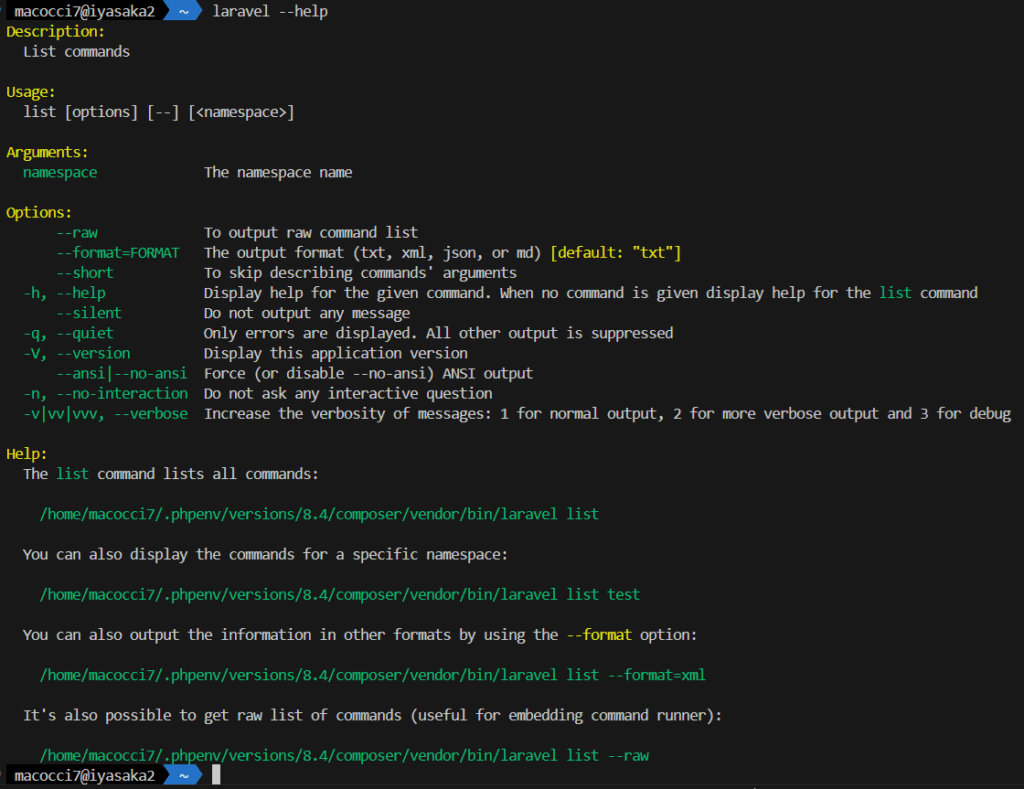Click the yellow Help: section heading

pos(27,454)
